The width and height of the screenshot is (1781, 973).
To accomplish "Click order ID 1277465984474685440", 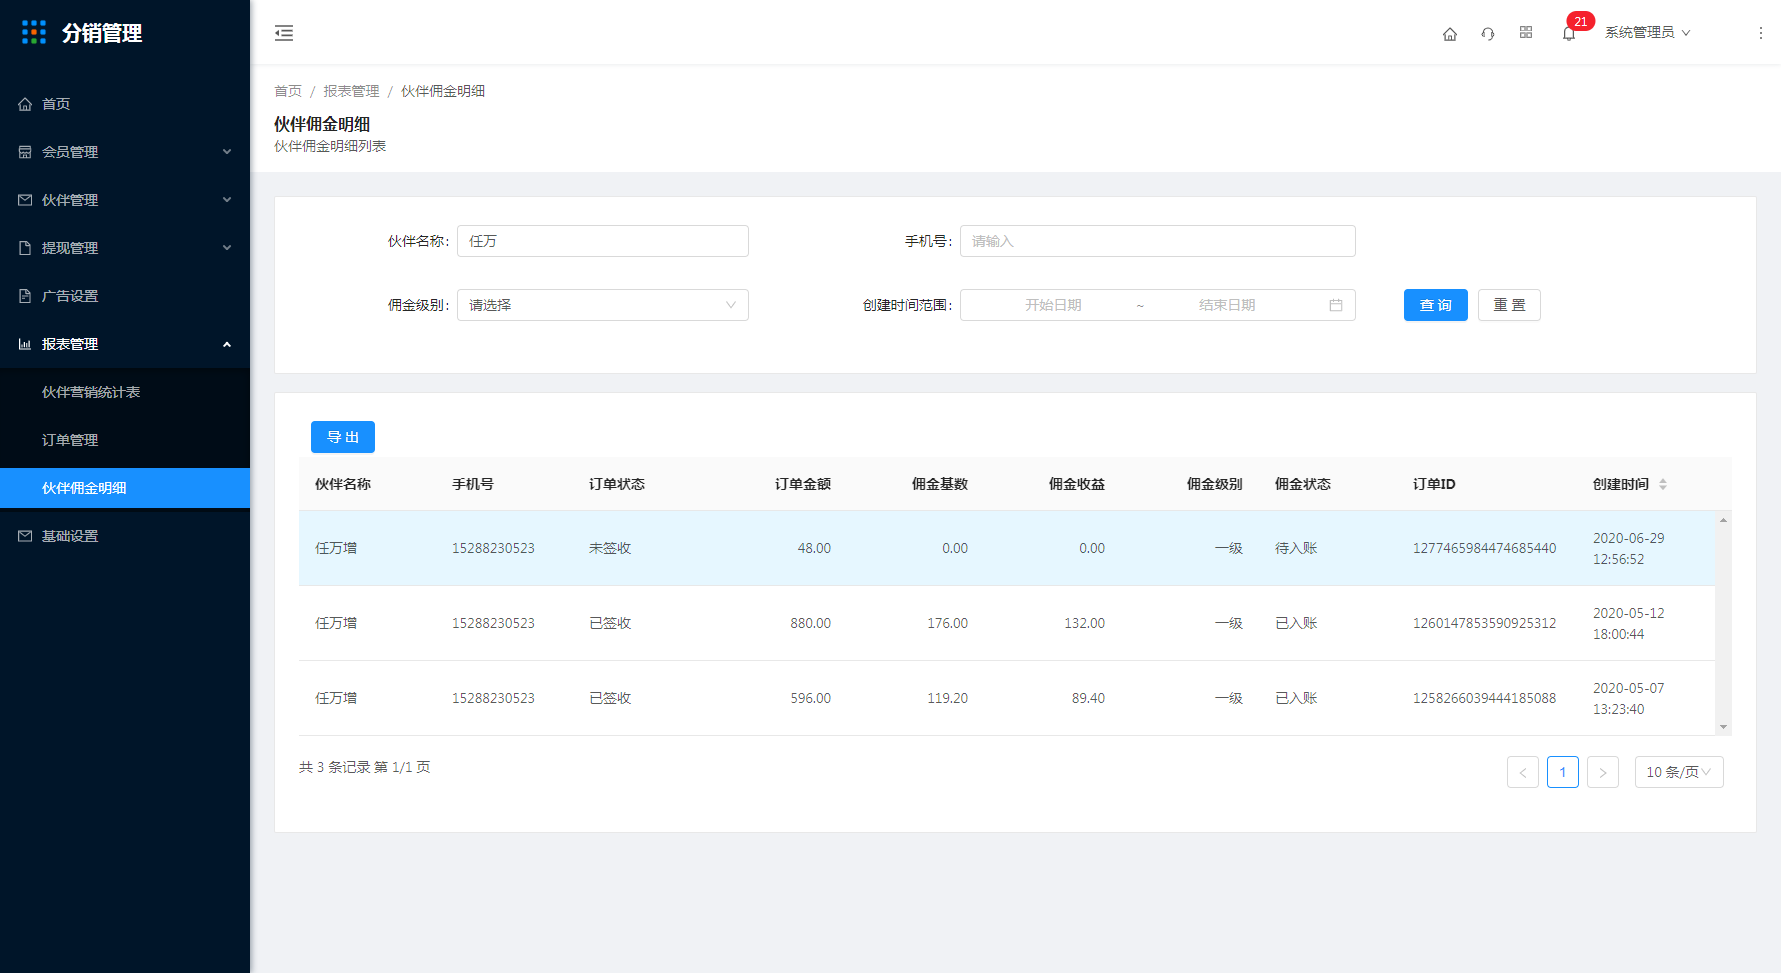I will [x=1484, y=548].
